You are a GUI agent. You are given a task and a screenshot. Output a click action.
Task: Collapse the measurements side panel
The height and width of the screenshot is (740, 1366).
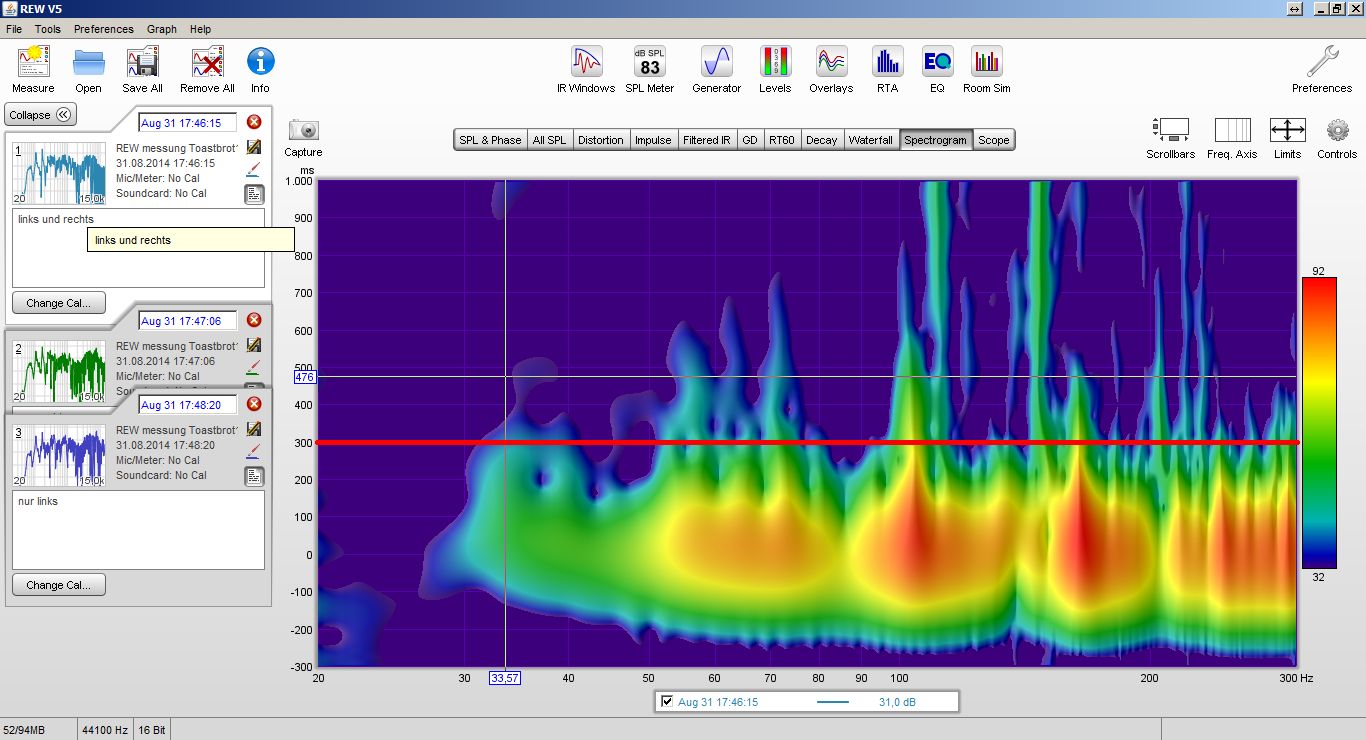[x=40, y=115]
